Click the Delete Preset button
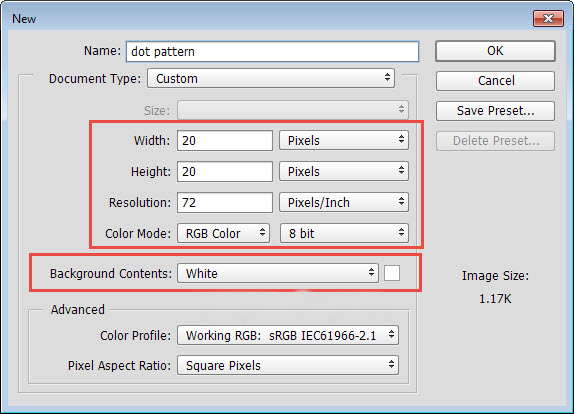Viewport: 574px width, 414px height. tap(495, 141)
